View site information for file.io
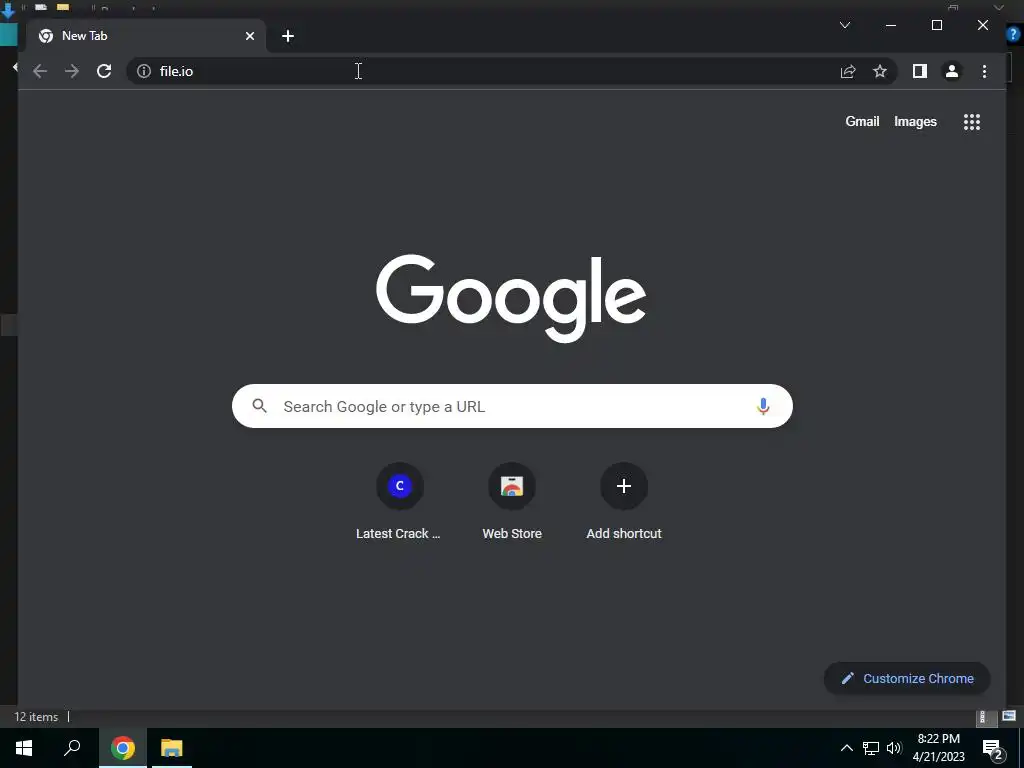Image resolution: width=1024 pixels, height=768 pixels. point(144,71)
